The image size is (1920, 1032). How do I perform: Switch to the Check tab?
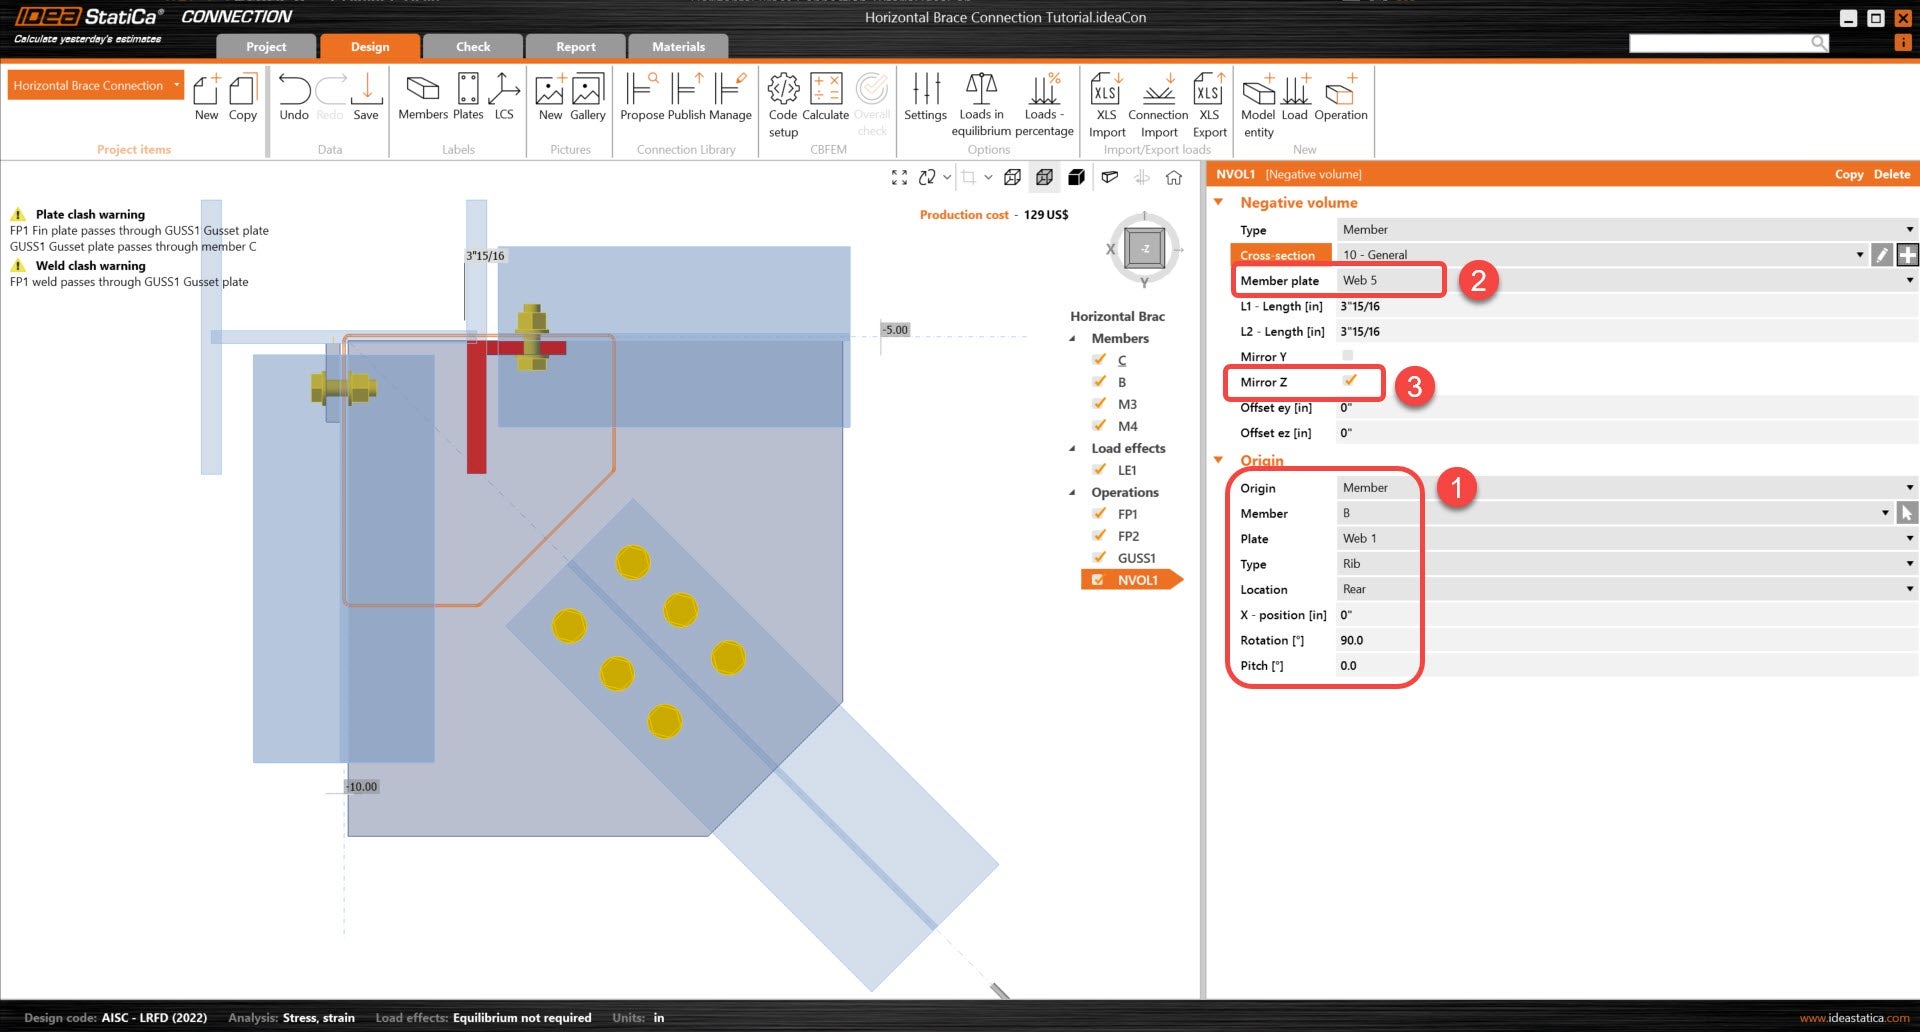tap(473, 47)
